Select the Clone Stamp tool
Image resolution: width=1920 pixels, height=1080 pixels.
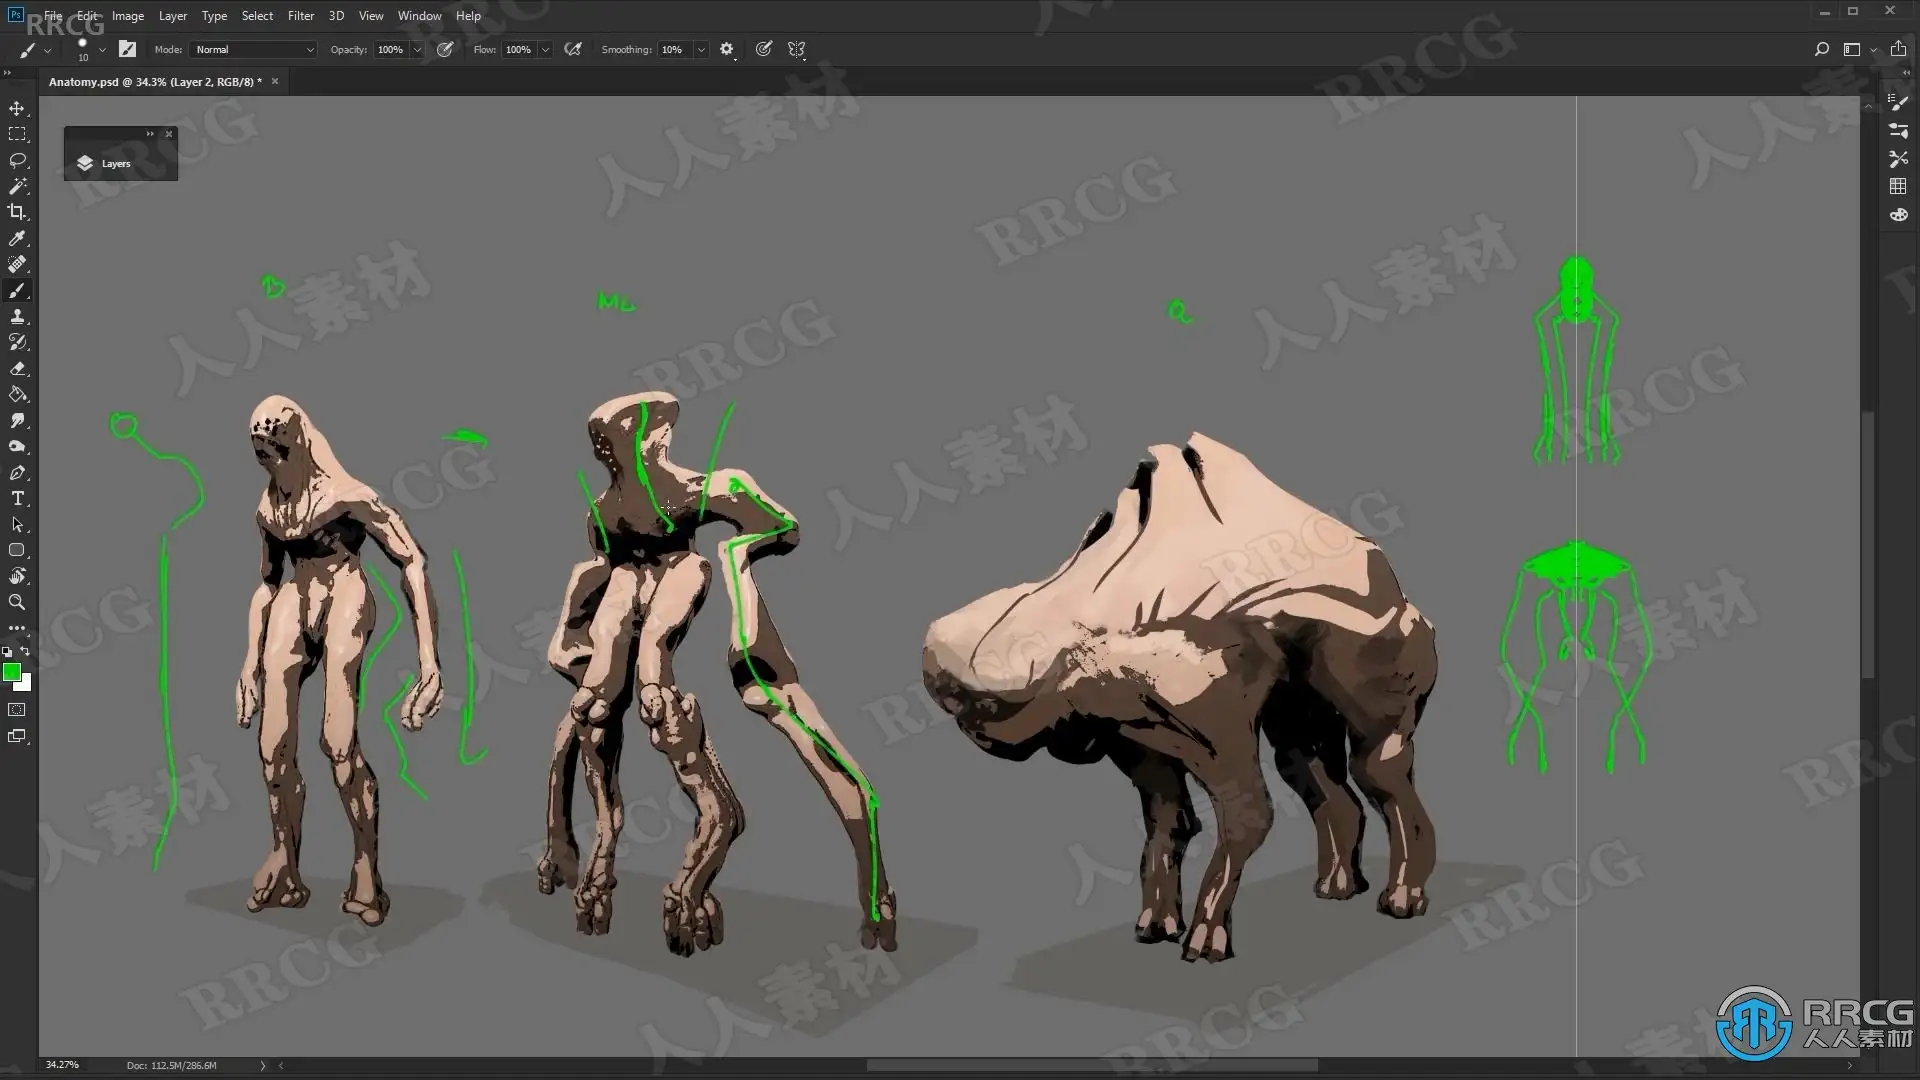(17, 316)
